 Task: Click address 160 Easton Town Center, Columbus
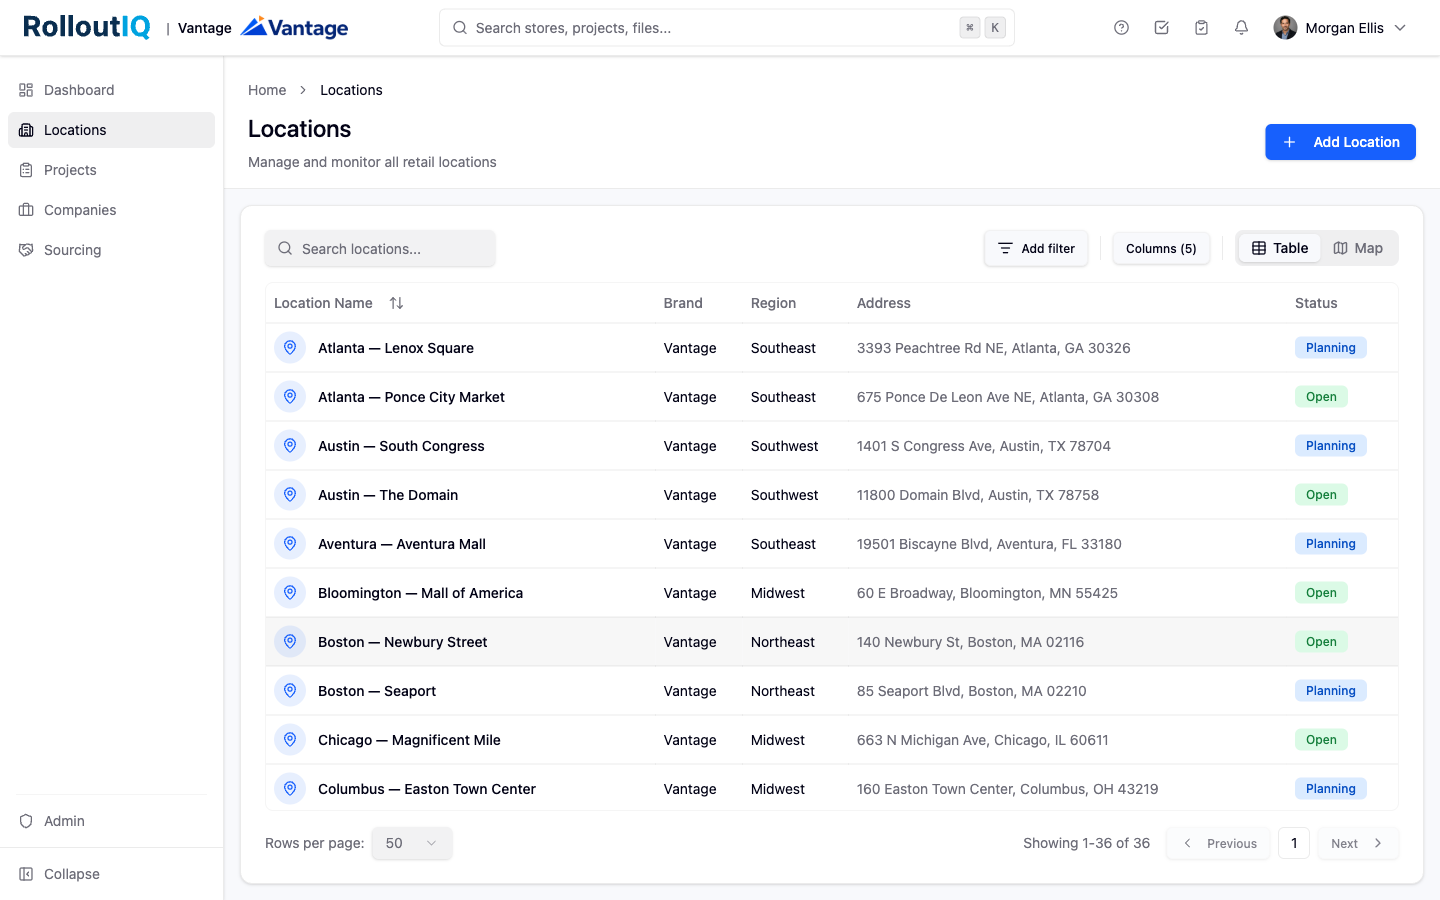coord(1007,789)
